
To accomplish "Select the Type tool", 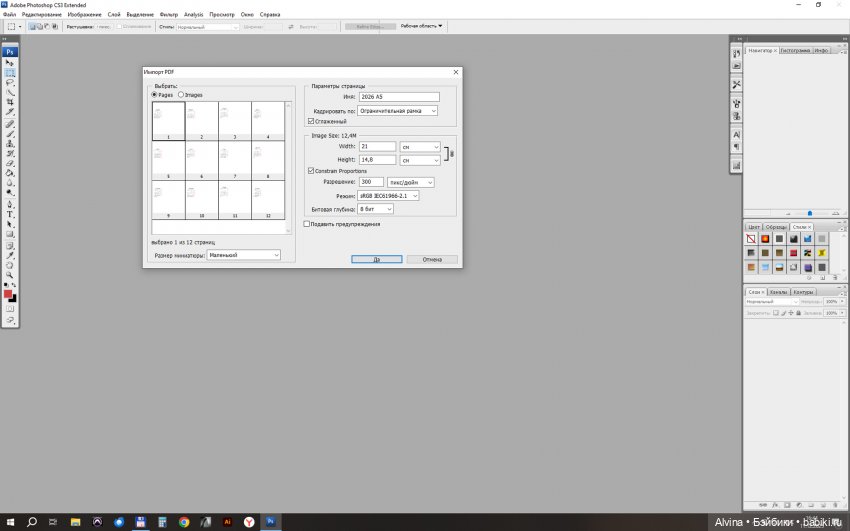I will click(11, 214).
